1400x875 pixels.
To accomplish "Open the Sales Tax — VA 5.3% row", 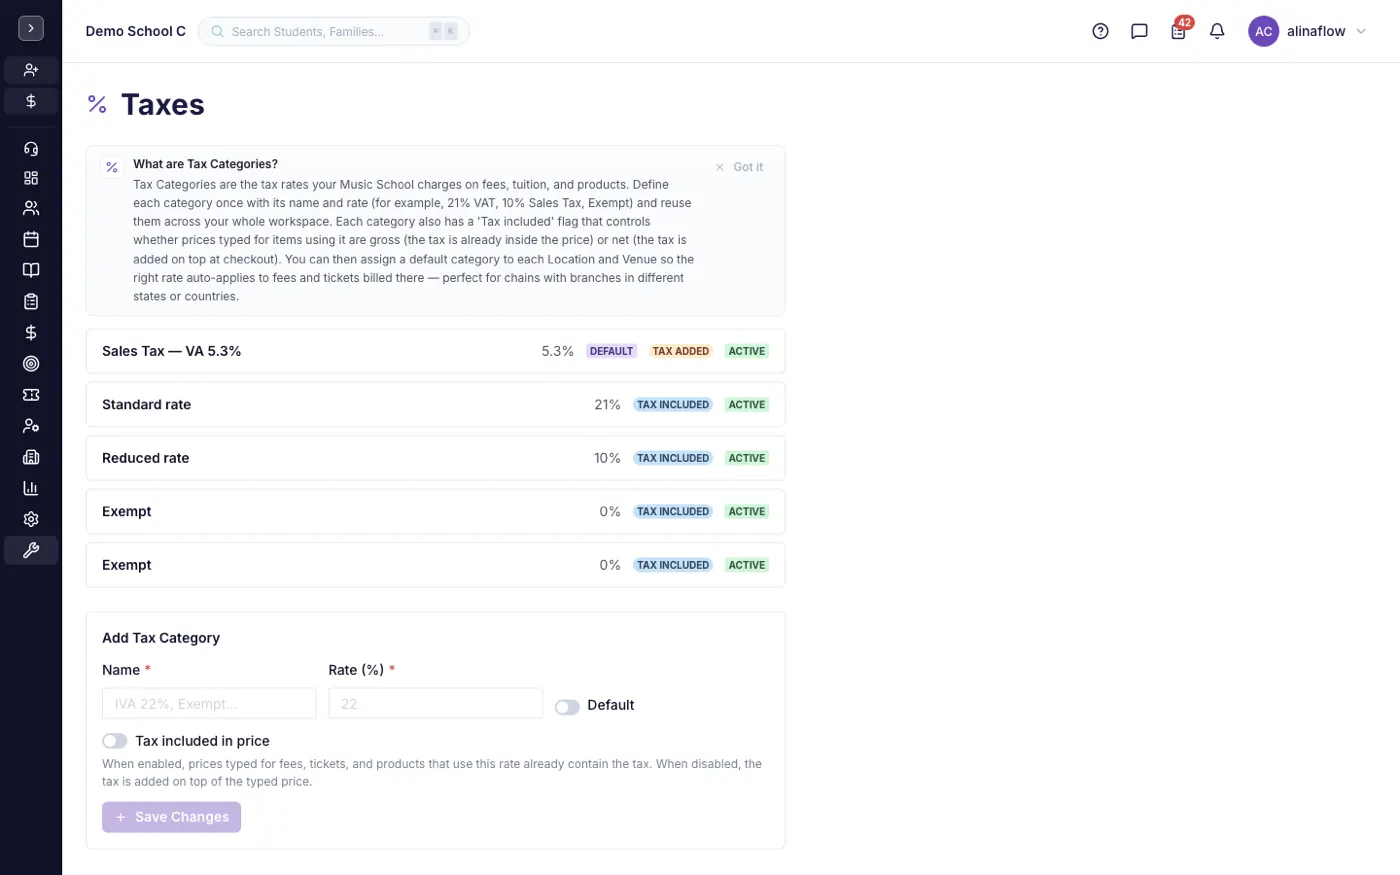I will pyautogui.click(x=435, y=351).
